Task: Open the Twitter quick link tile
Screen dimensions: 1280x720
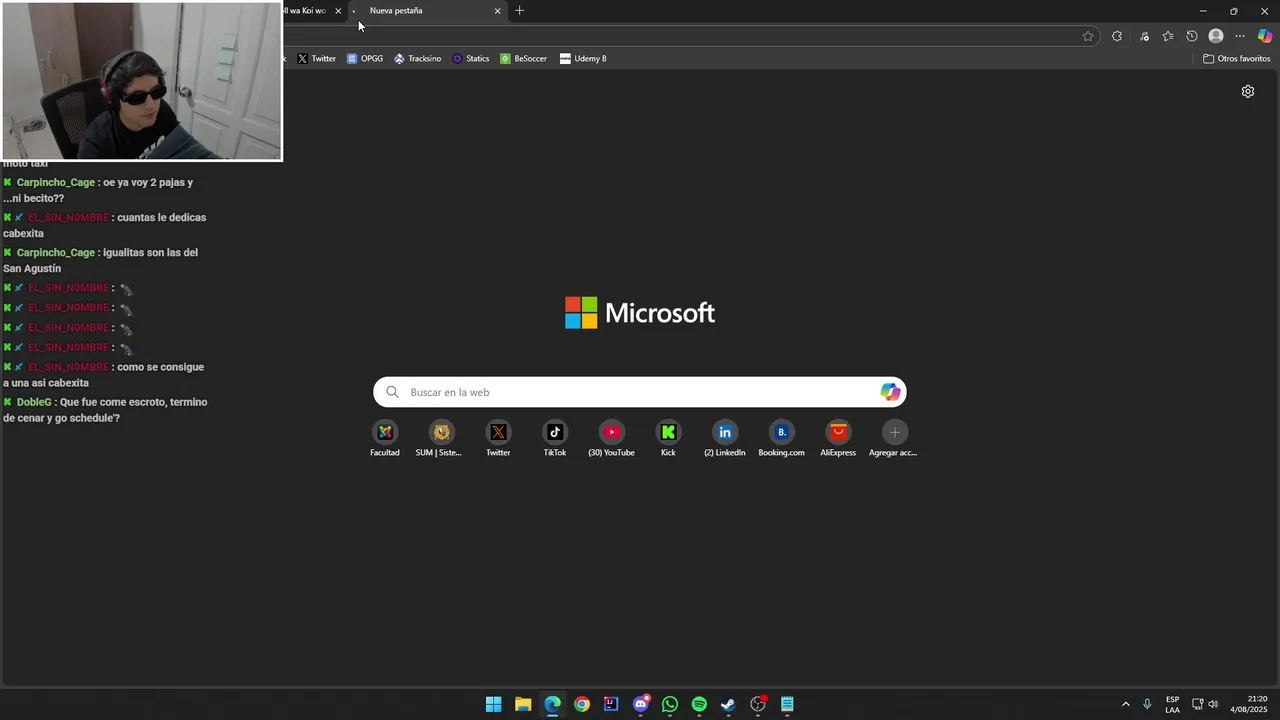Action: point(498,438)
